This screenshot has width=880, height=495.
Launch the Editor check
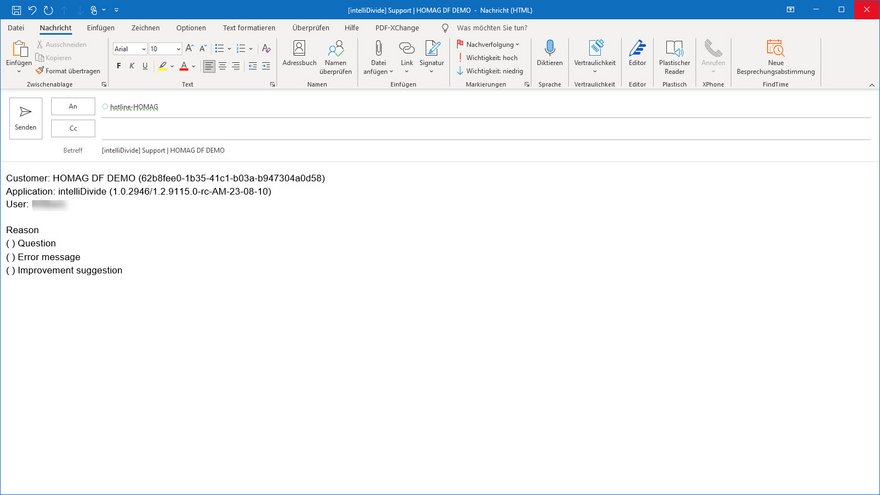pos(637,54)
